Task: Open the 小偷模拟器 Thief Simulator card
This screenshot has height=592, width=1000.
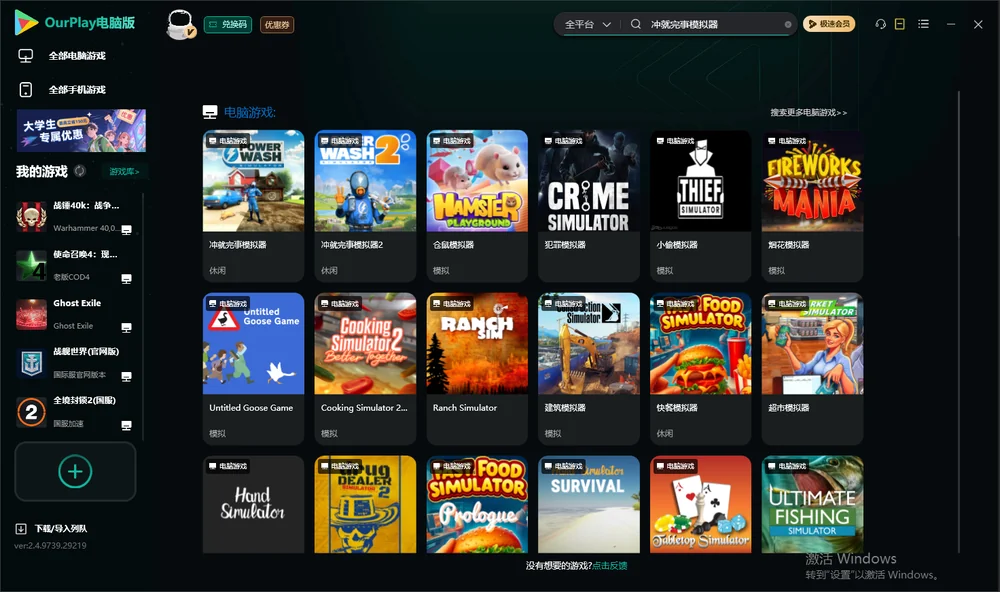Action: pos(700,205)
